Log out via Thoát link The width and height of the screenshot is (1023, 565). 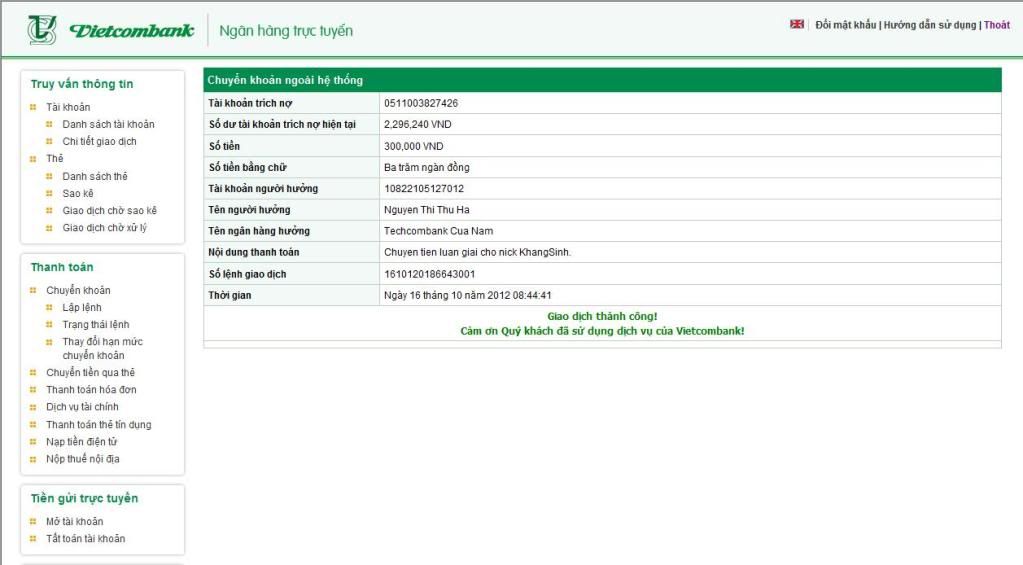coord(997,25)
